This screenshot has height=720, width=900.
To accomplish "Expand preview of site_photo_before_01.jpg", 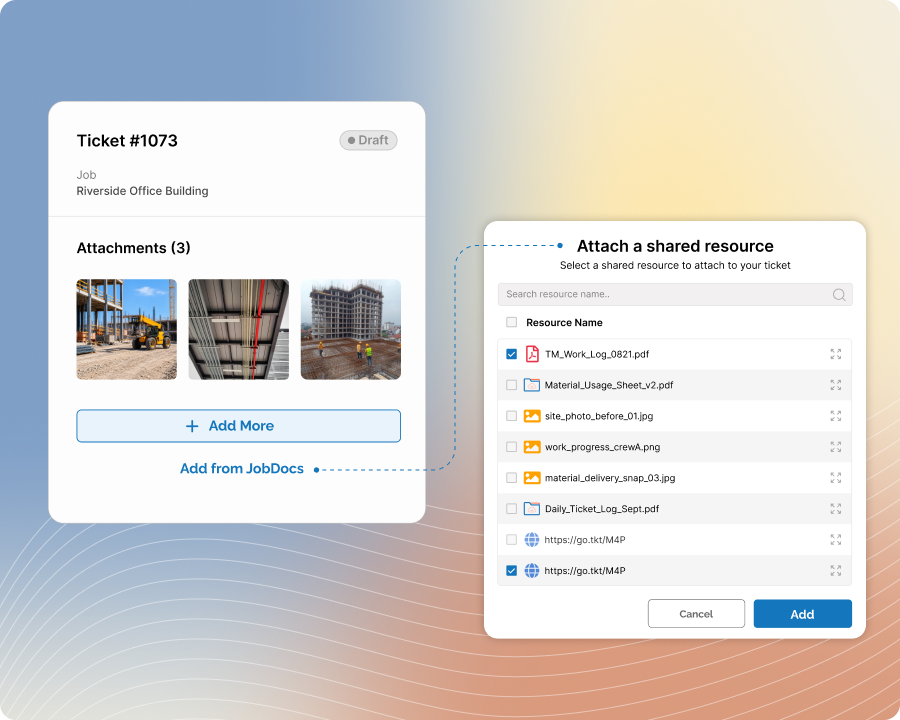I will (x=836, y=416).
